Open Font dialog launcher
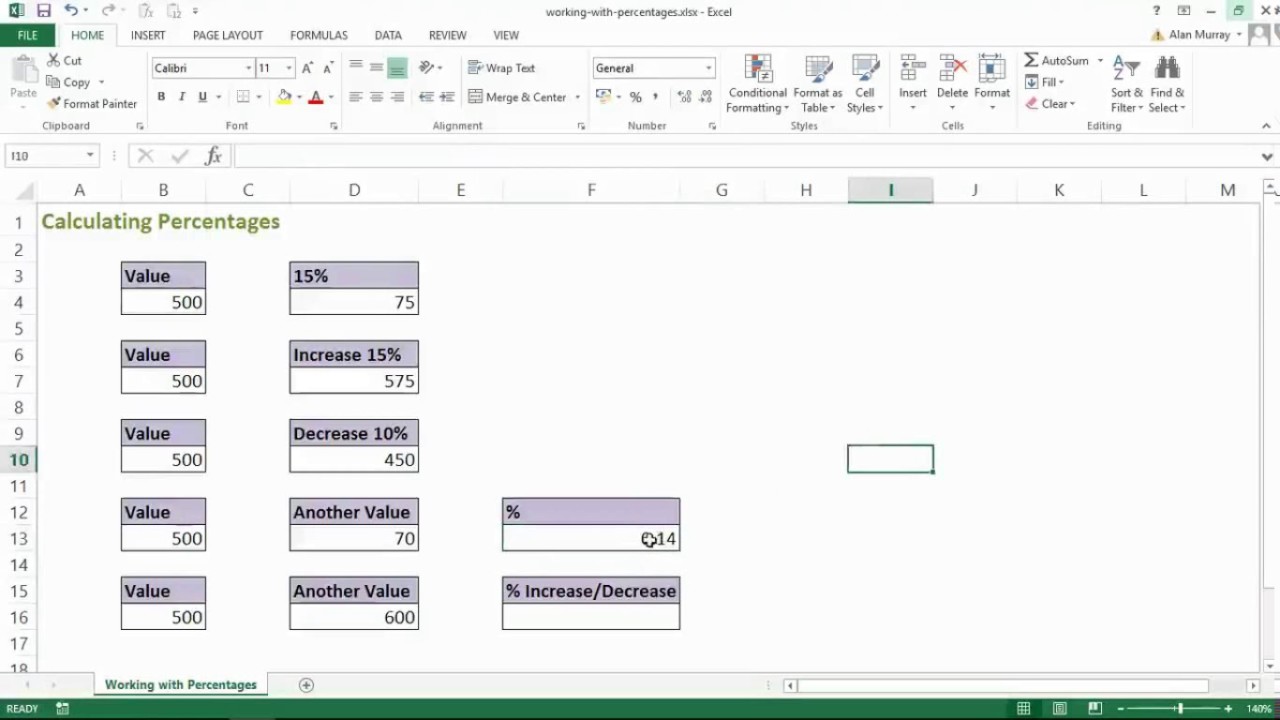The height and width of the screenshot is (720, 1280). [x=333, y=126]
